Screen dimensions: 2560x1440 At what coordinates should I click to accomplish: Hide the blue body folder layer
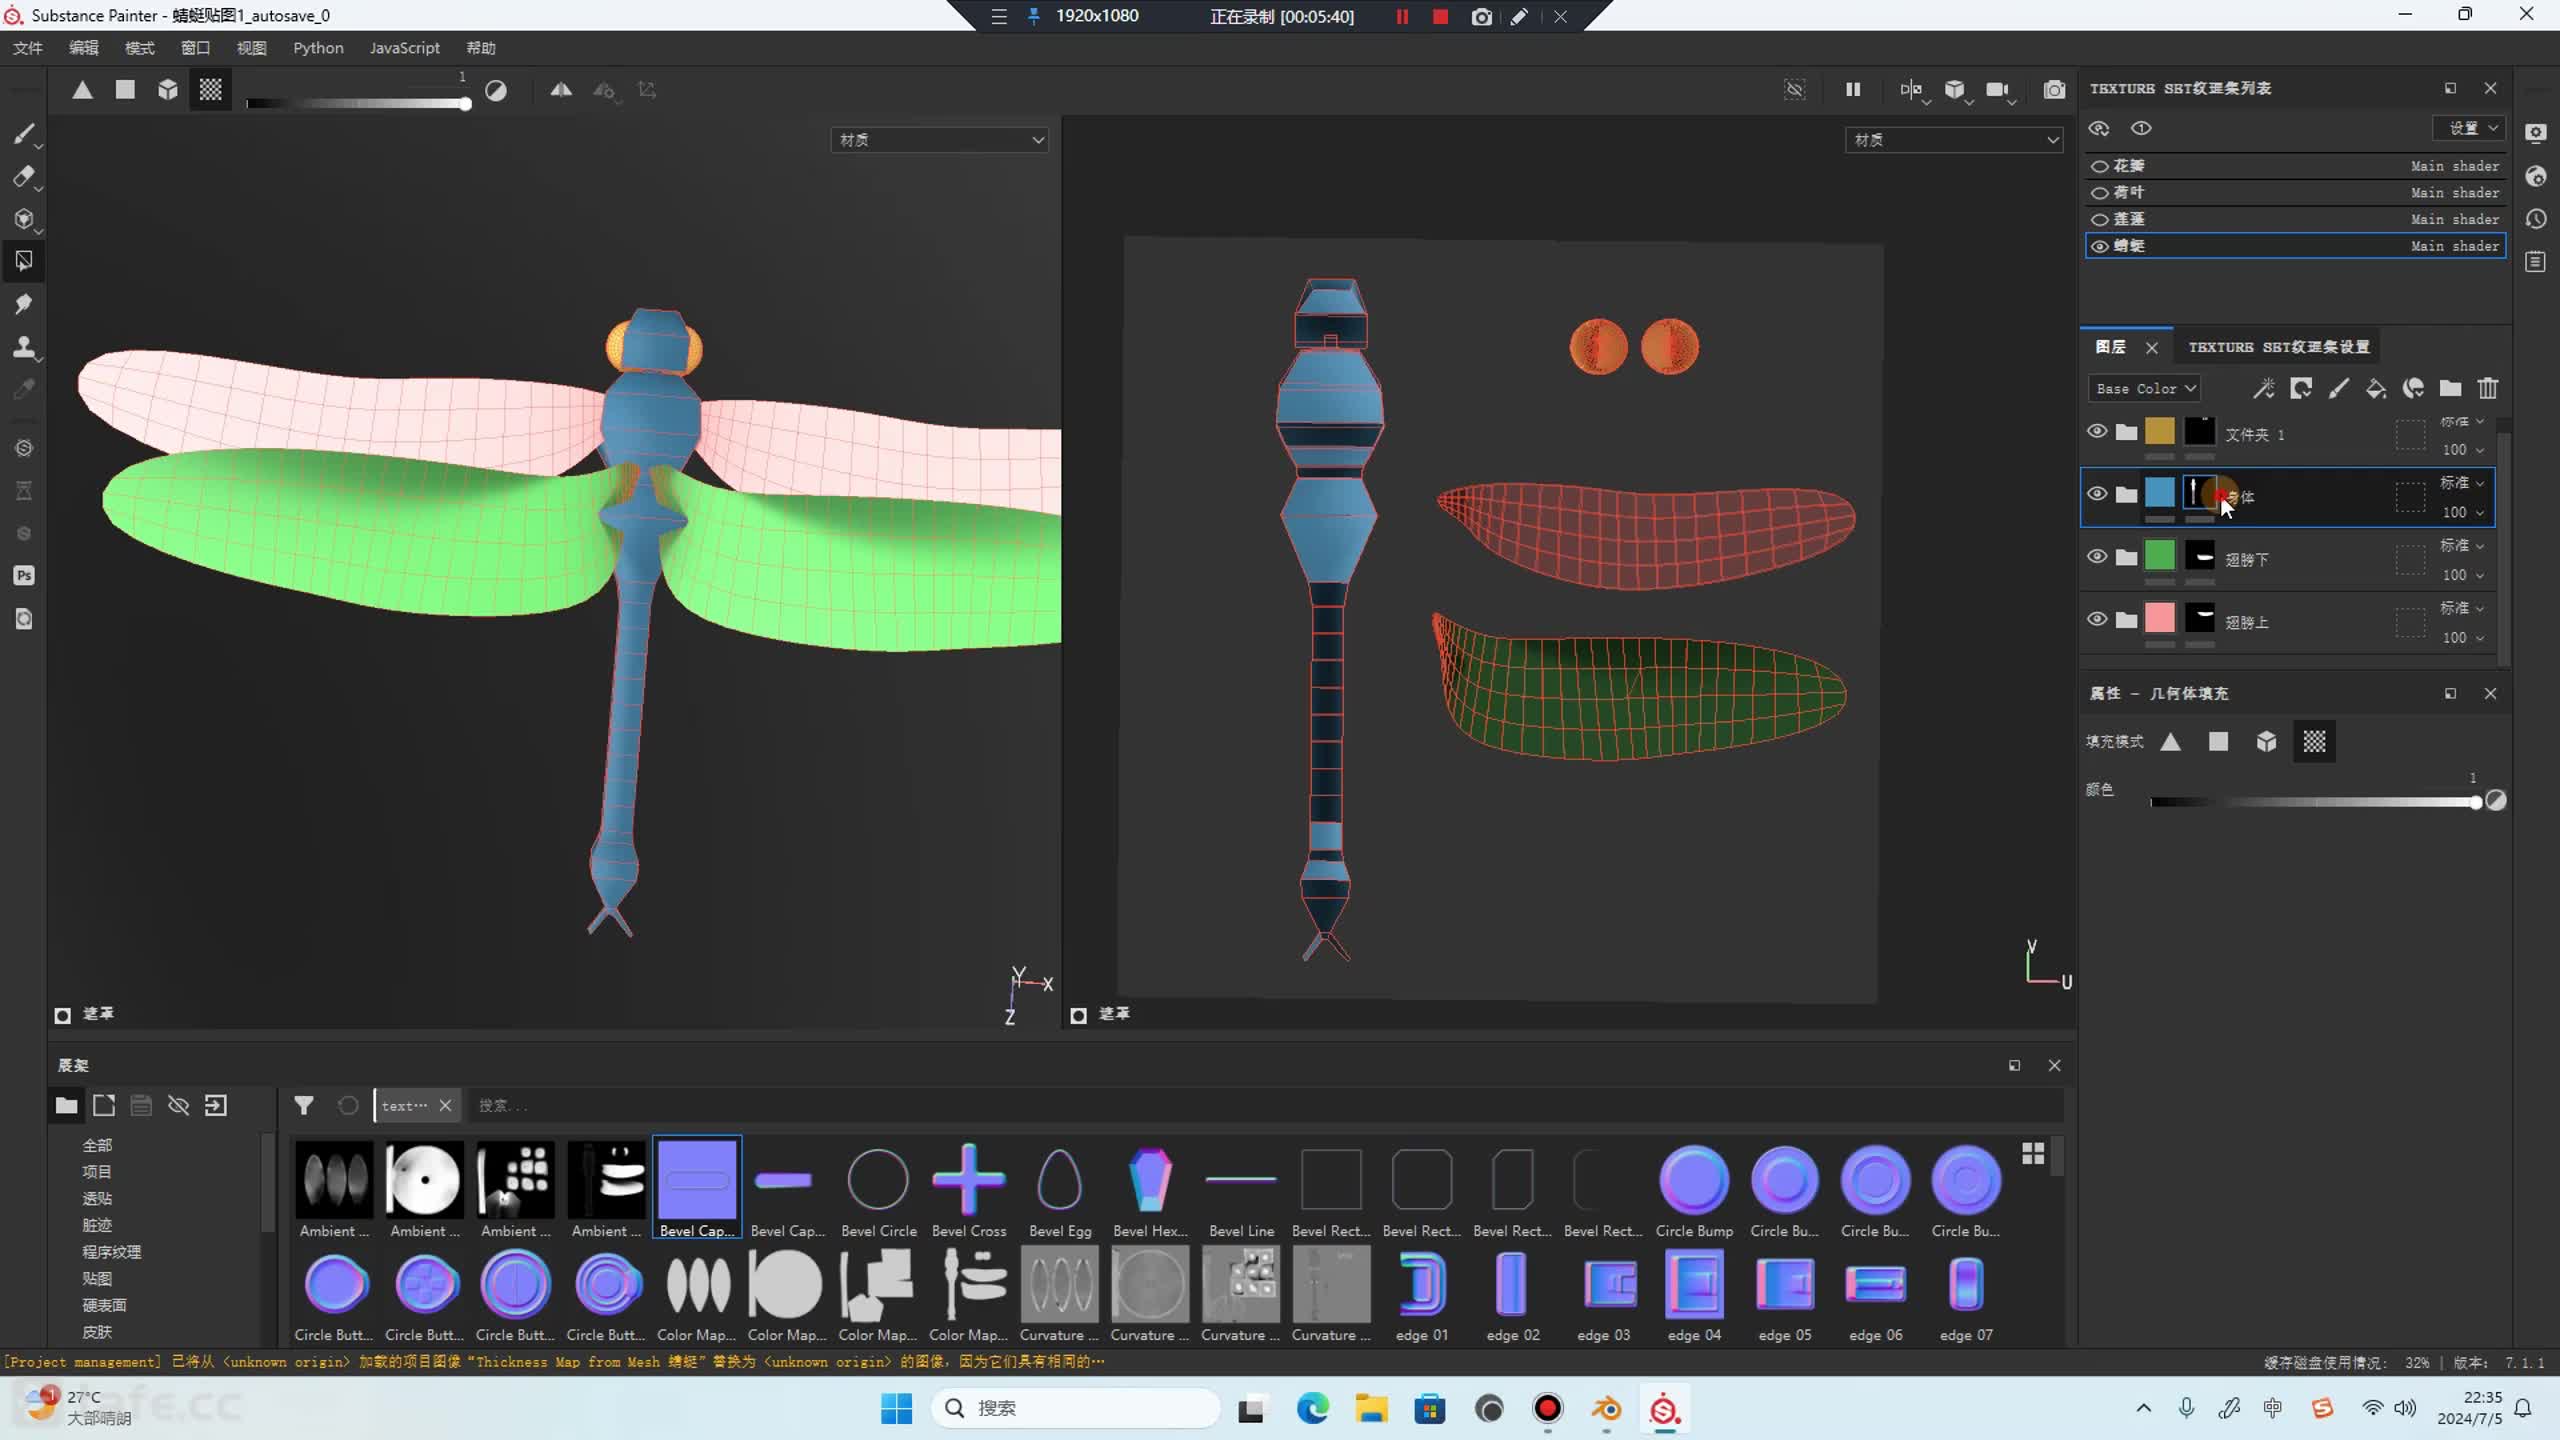click(x=2097, y=494)
